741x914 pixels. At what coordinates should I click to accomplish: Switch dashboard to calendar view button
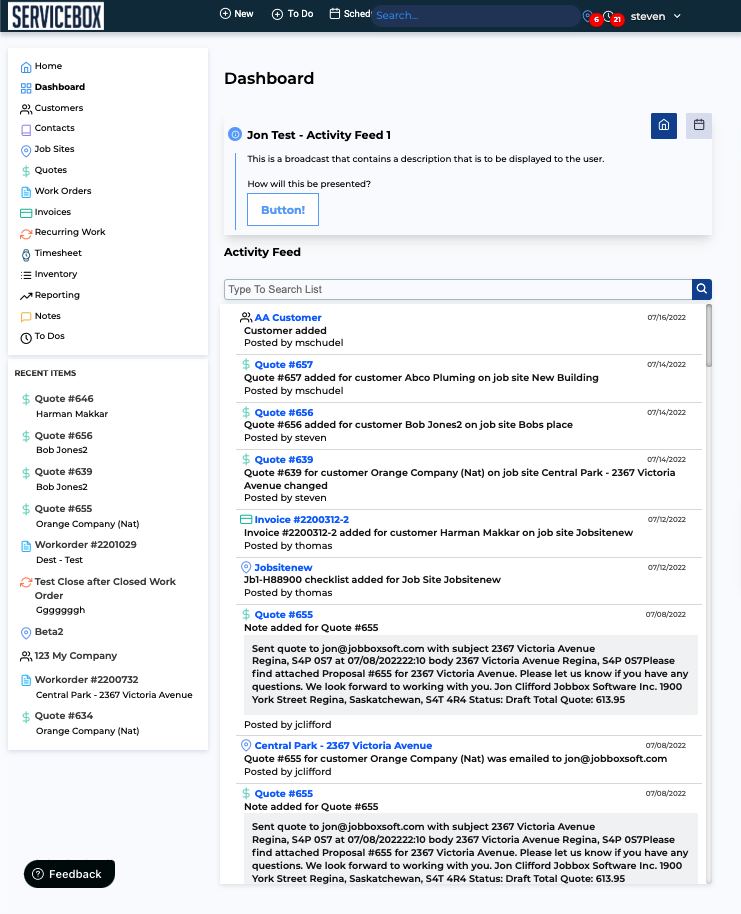698,126
